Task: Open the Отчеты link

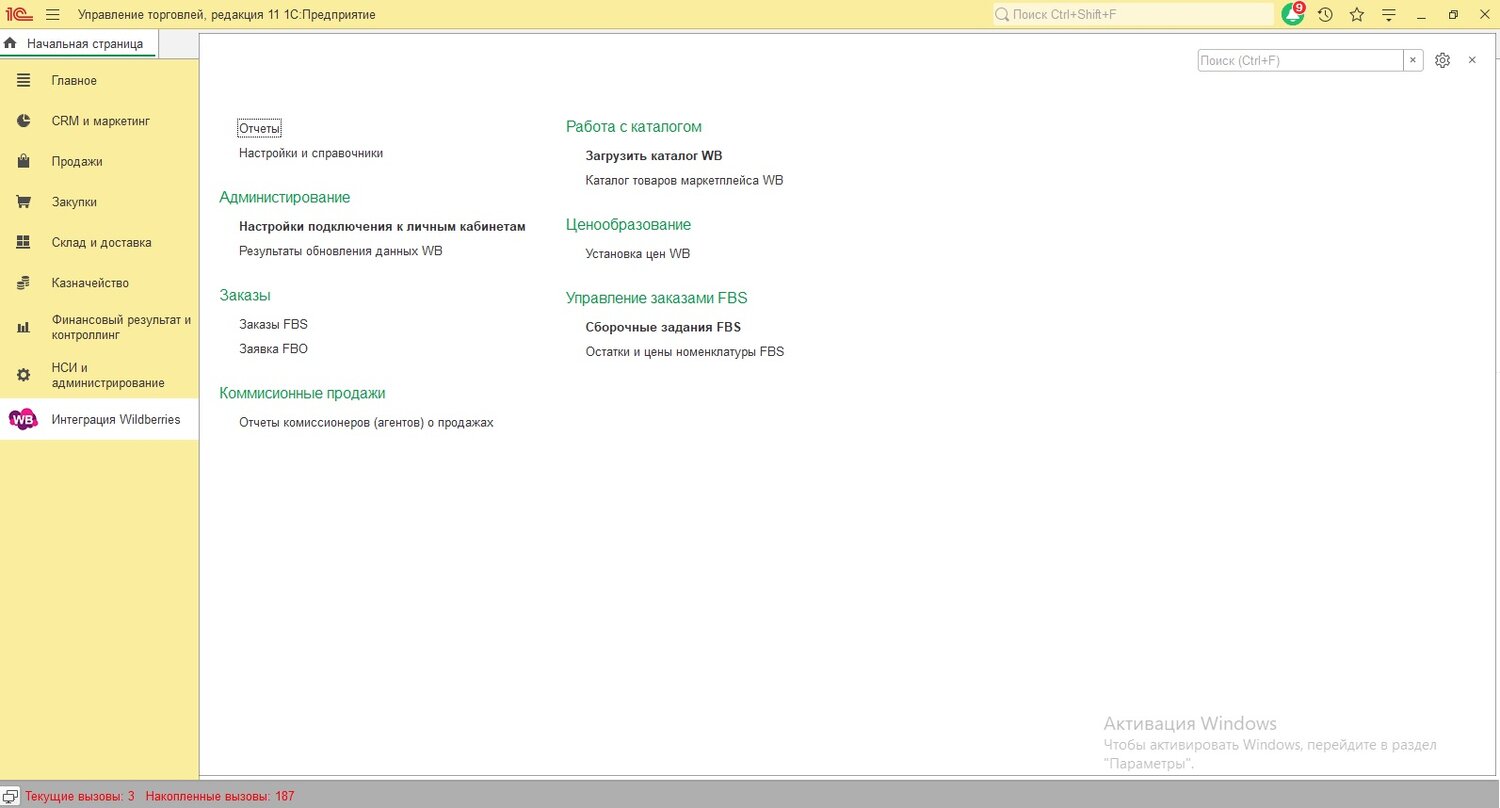Action: (x=260, y=128)
